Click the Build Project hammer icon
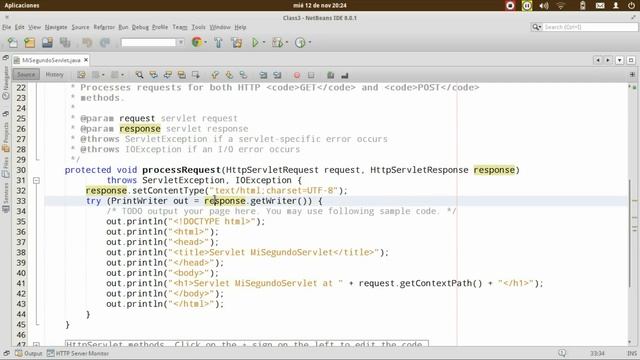This screenshot has height=360, width=640. pos(218,42)
